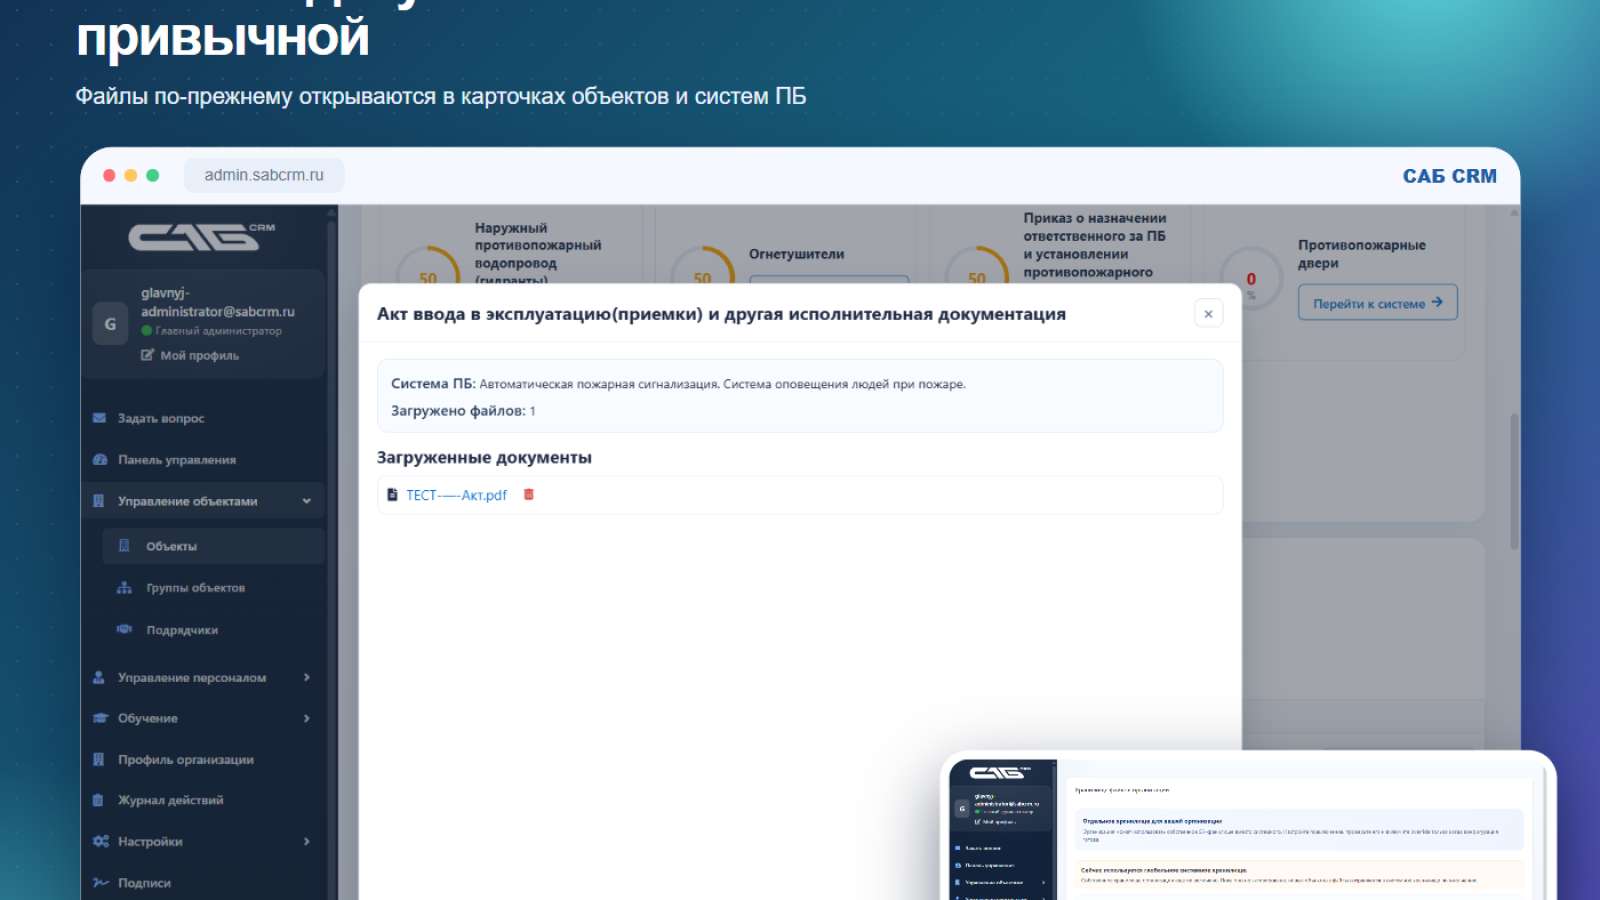Click the envelope icon for Задать вопрос
Screen dimensions: 1600x900
99,418
